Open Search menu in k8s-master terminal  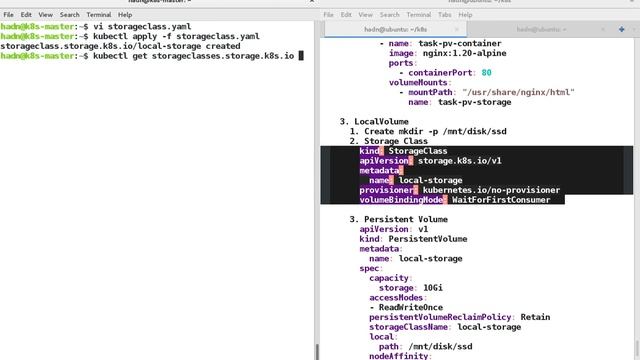pos(69,15)
